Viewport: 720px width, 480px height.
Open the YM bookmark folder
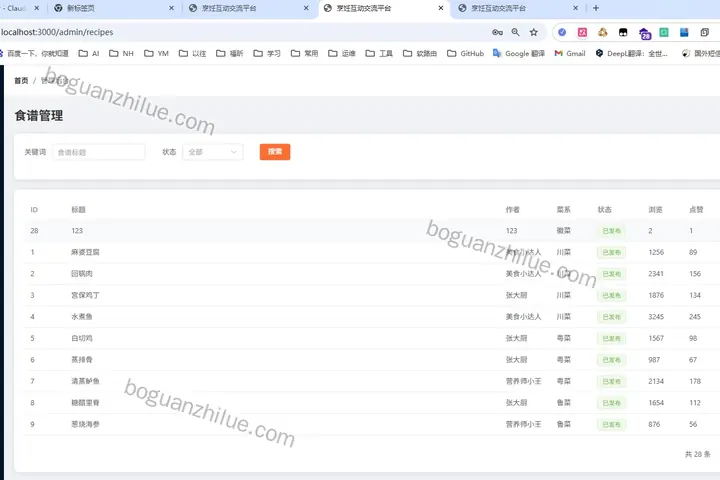click(x=157, y=53)
